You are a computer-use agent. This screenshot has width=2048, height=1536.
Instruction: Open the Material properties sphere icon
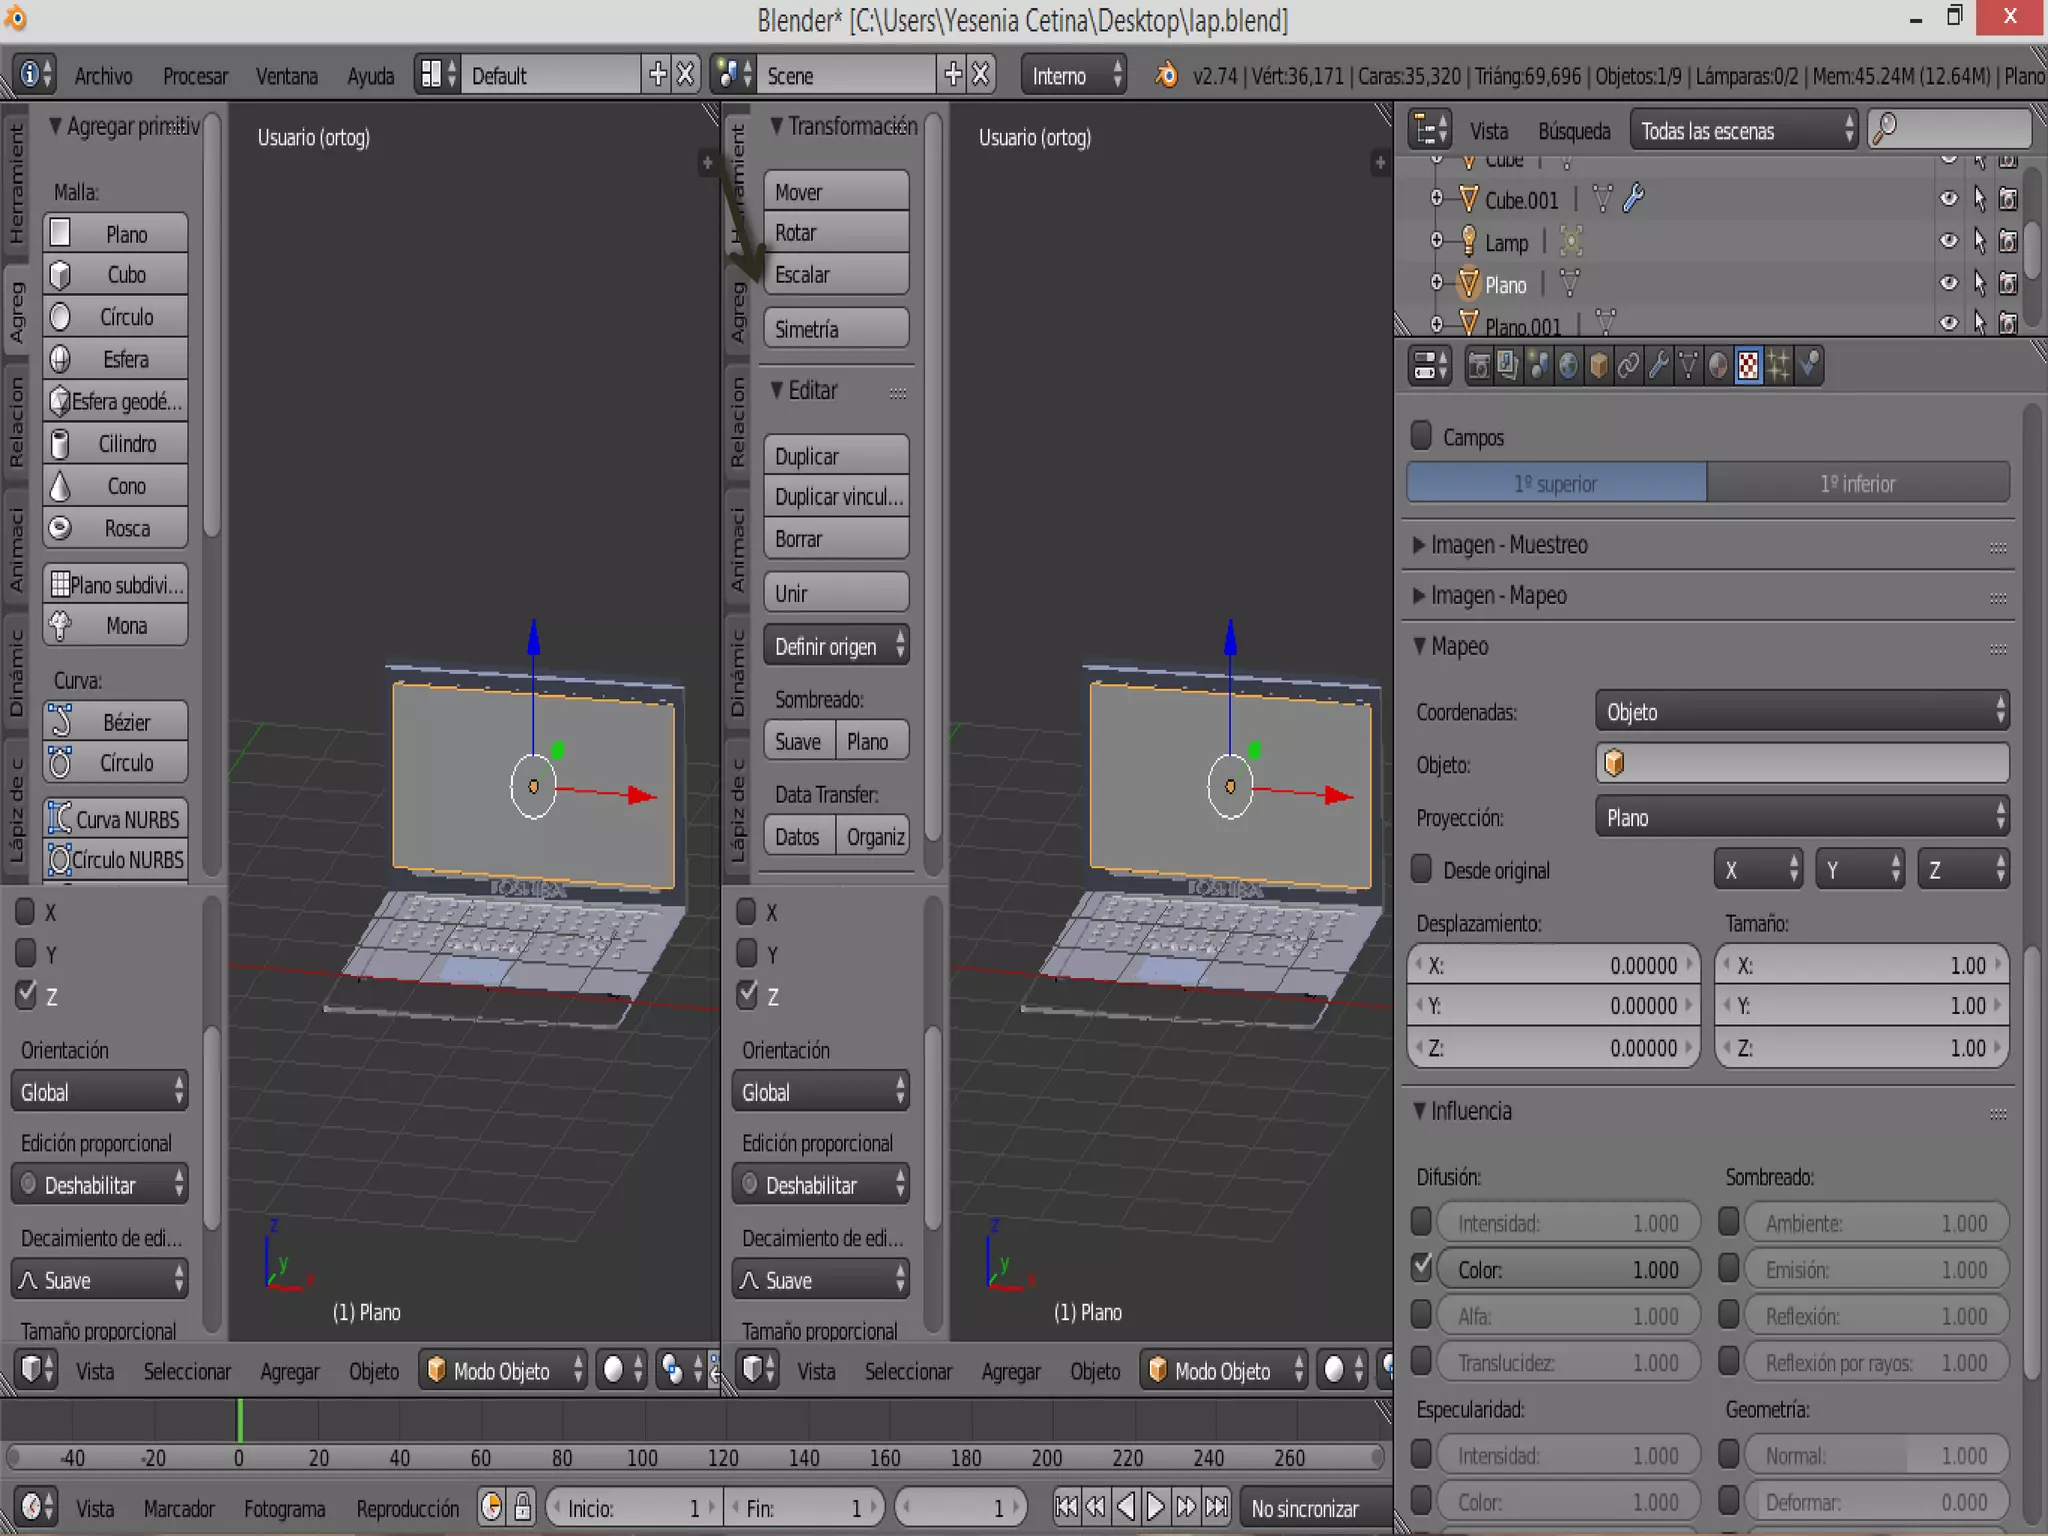coord(1718,366)
